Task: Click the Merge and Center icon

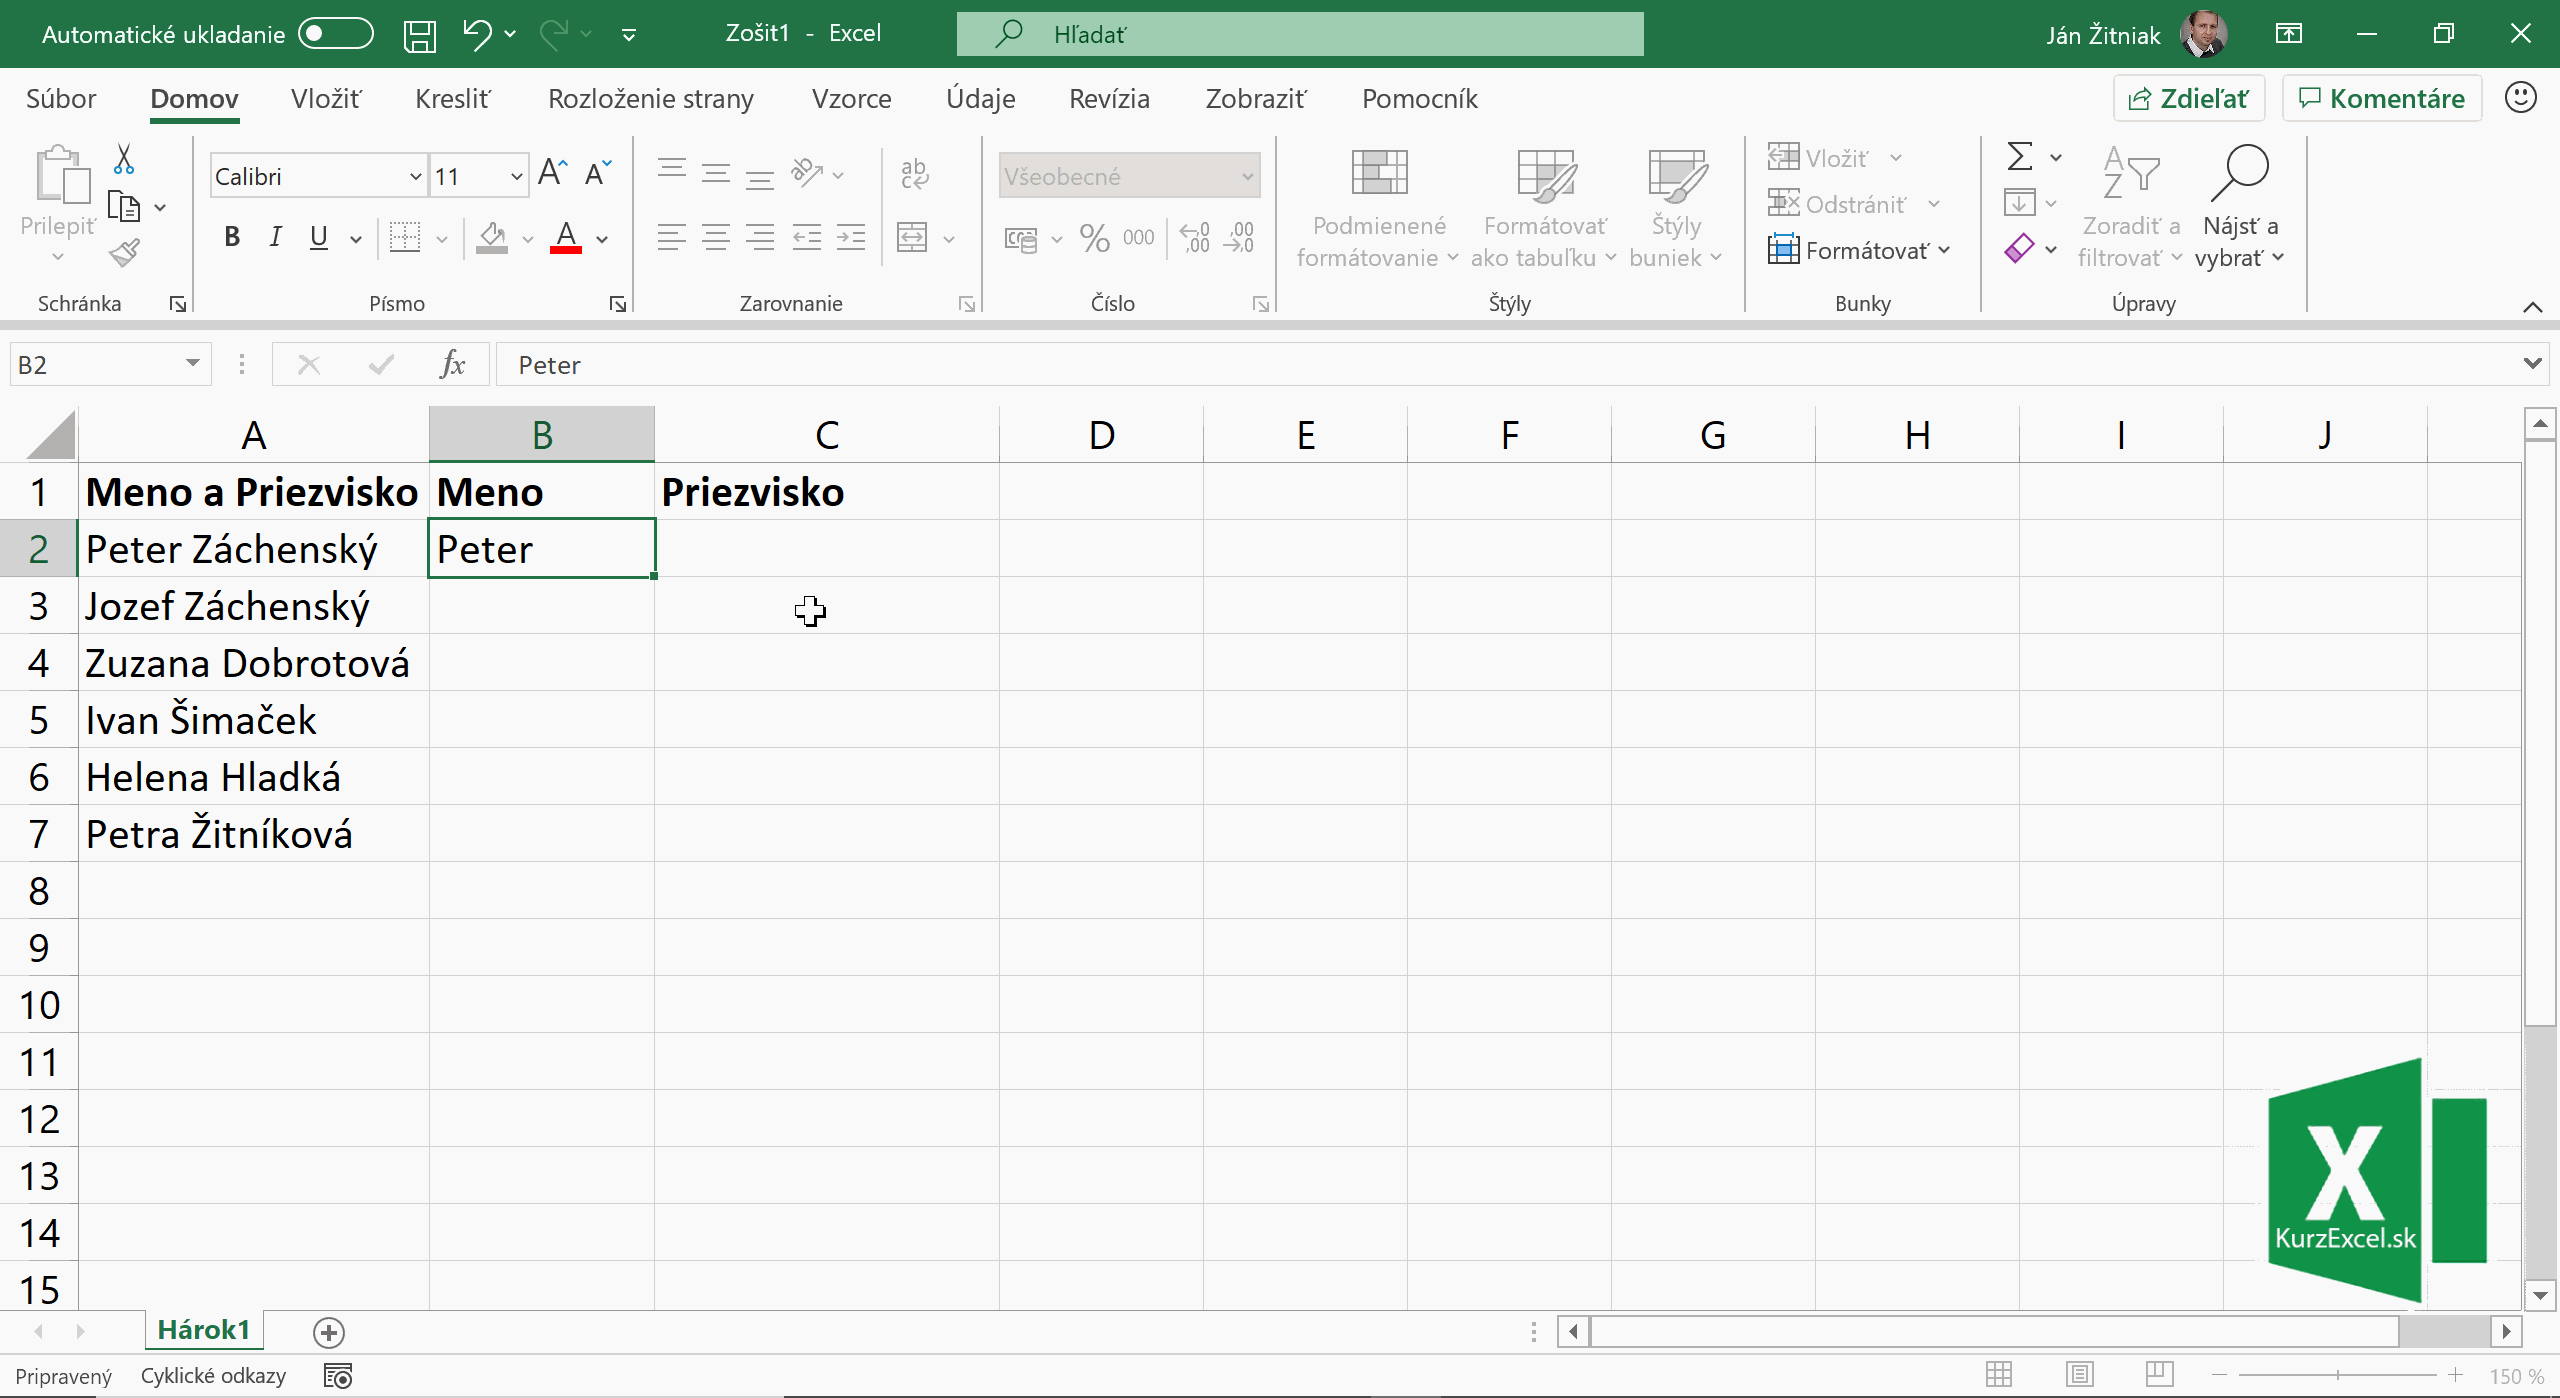Action: 912,238
